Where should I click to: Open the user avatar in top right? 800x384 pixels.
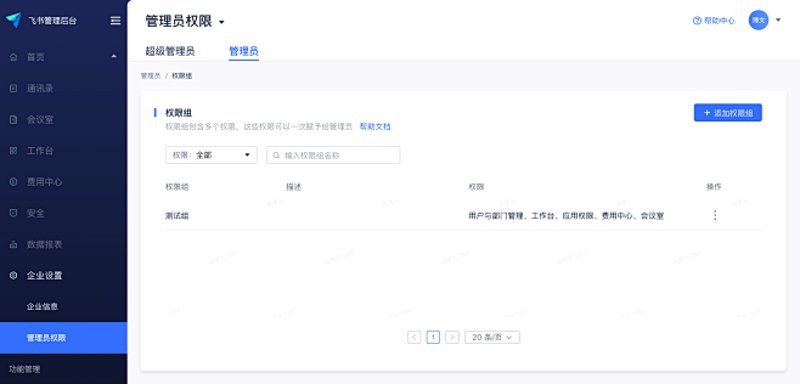click(758, 20)
